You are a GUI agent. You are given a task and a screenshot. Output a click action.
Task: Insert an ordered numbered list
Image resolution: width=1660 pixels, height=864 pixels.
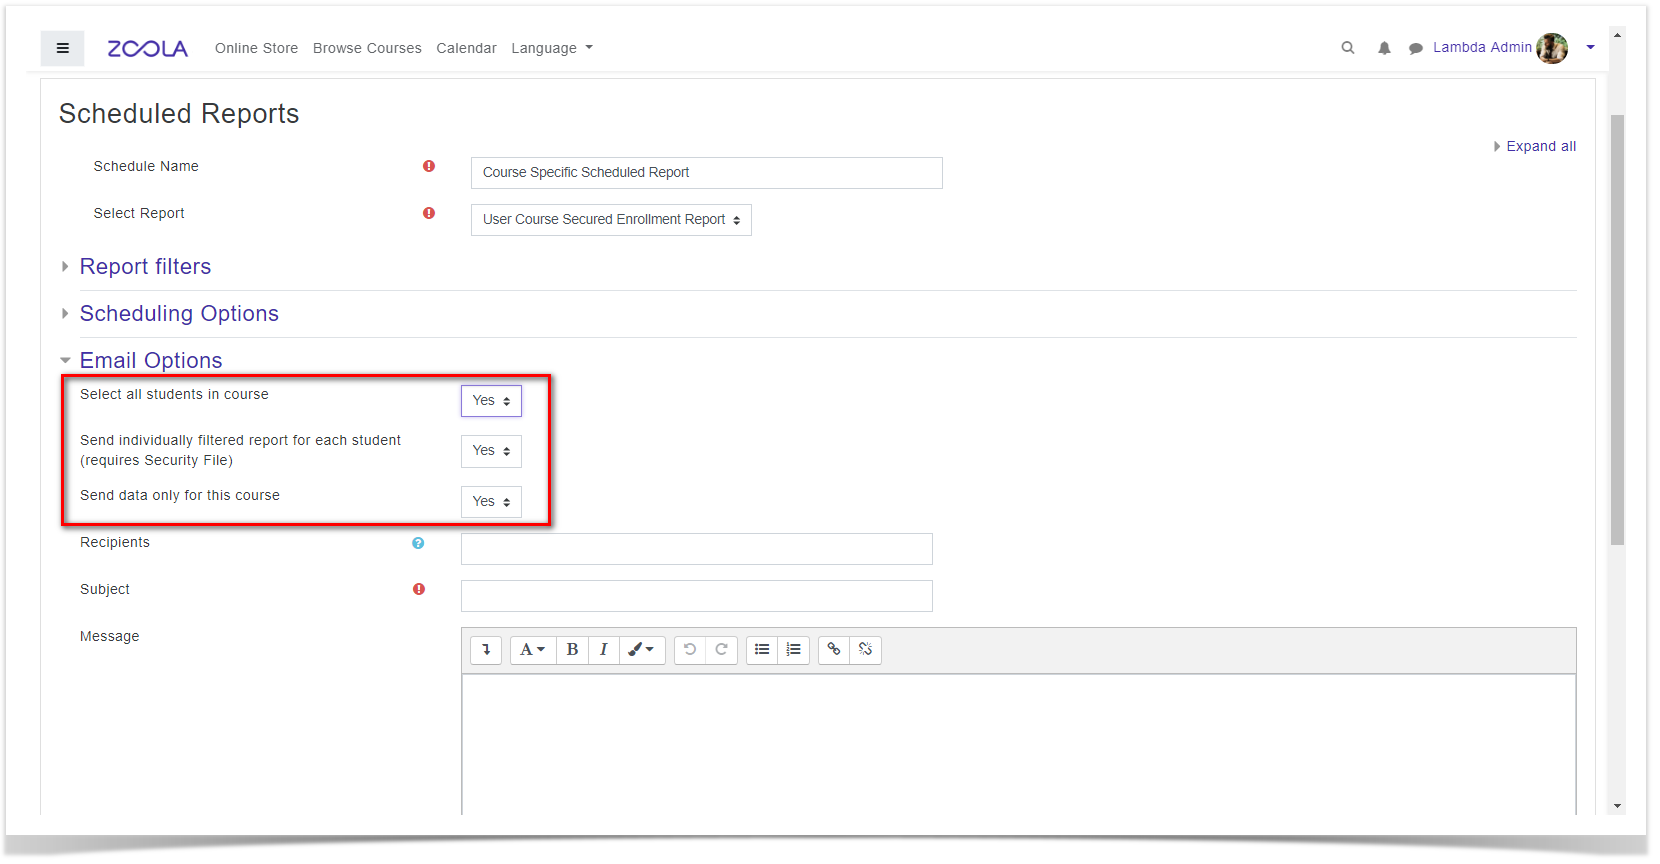[794, 650]
